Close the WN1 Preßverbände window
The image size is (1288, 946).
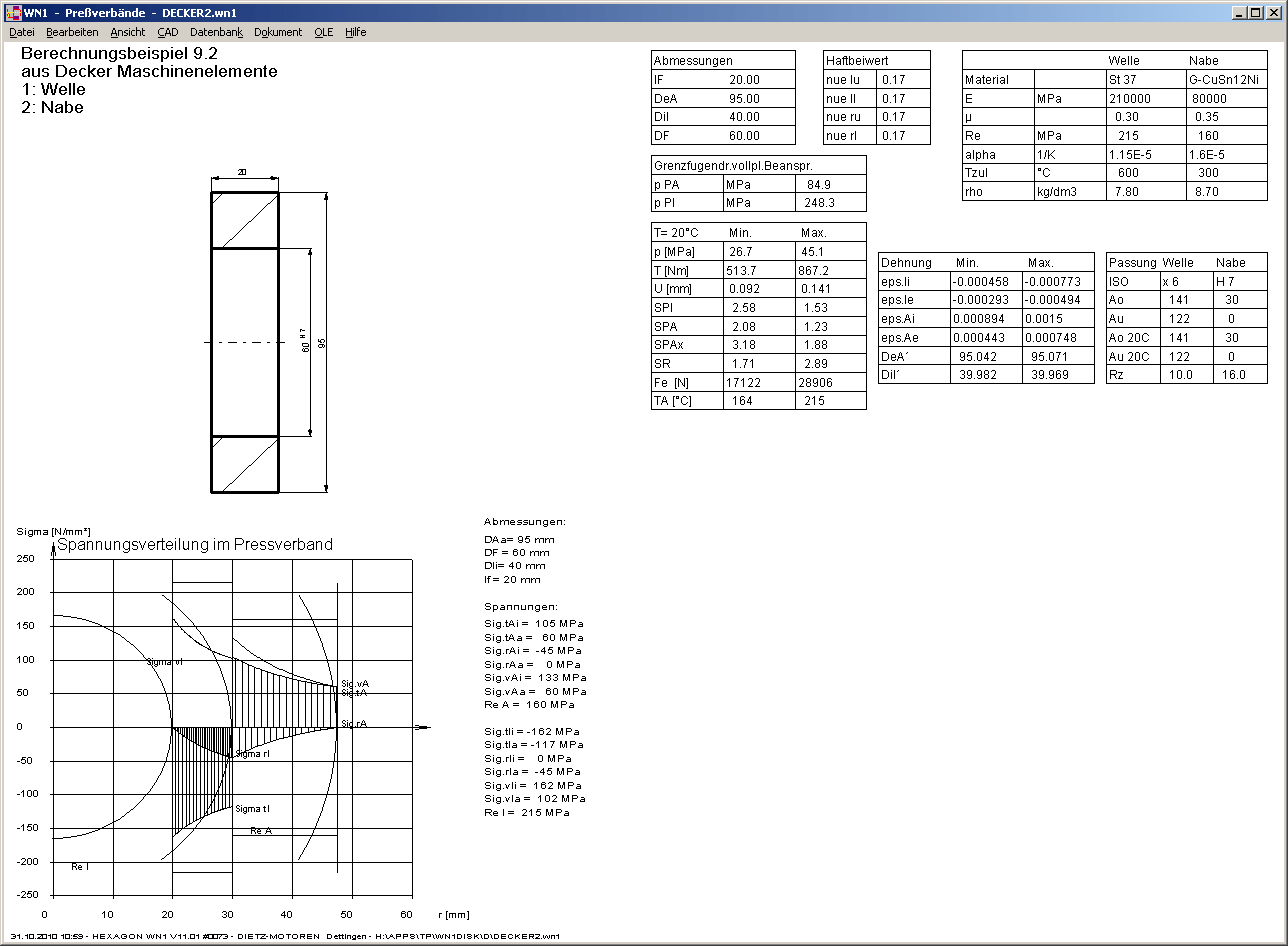[1273, 12]
